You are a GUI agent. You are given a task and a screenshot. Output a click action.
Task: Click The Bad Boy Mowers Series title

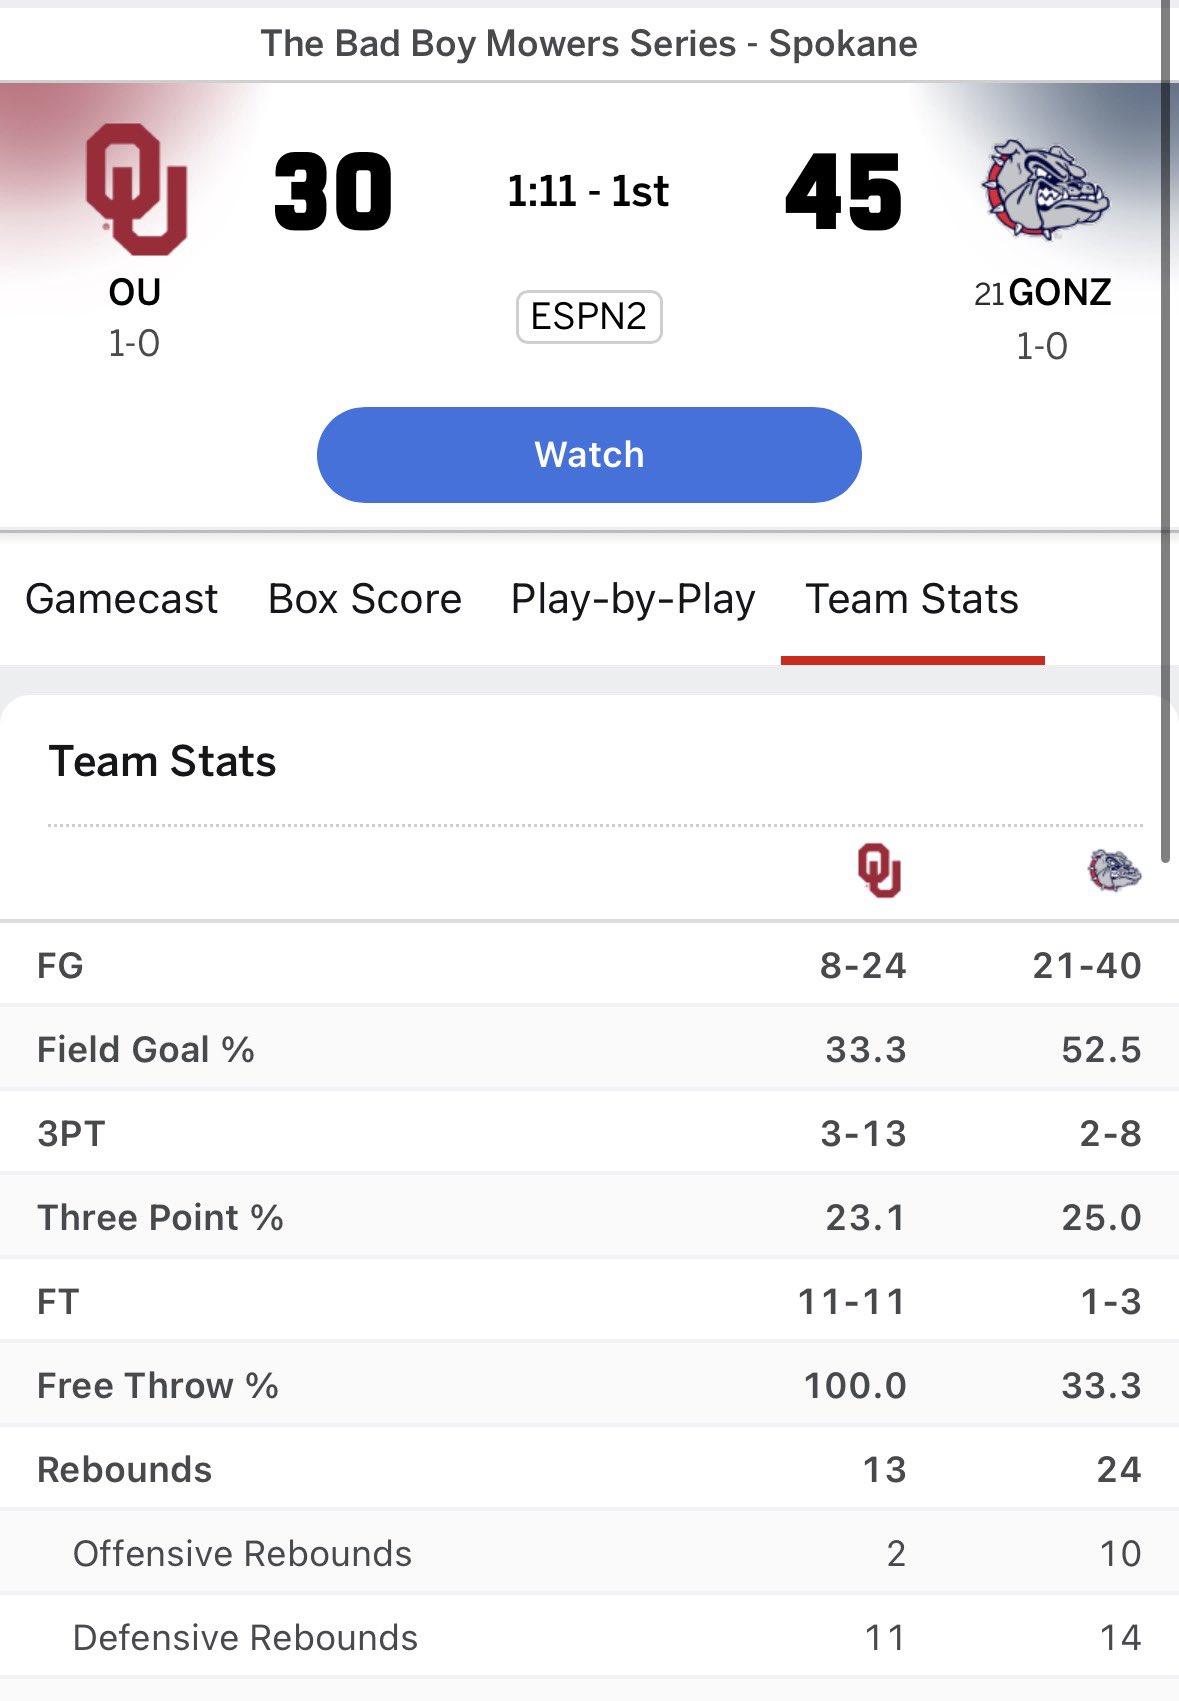click(x=589, y=44)
